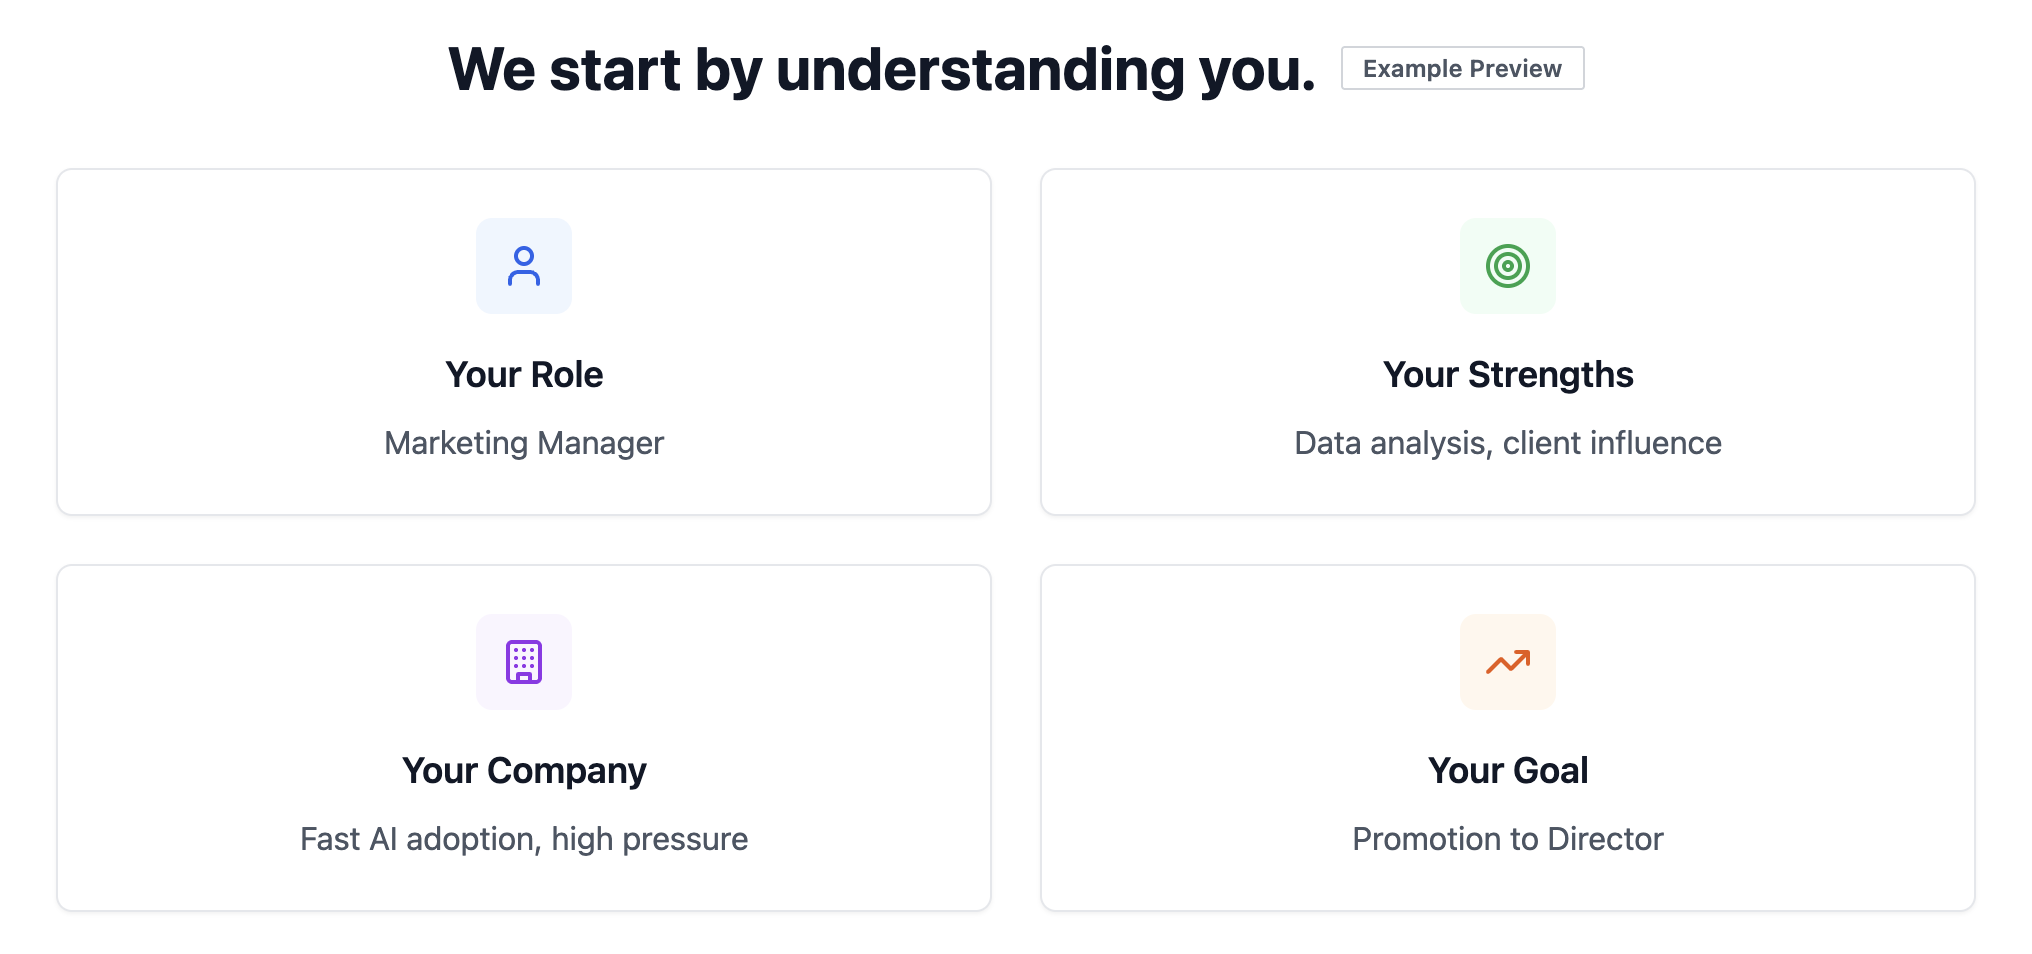Click the purple building icon
This screenshot has width=2032, height=954.
[x=523, y=662]
